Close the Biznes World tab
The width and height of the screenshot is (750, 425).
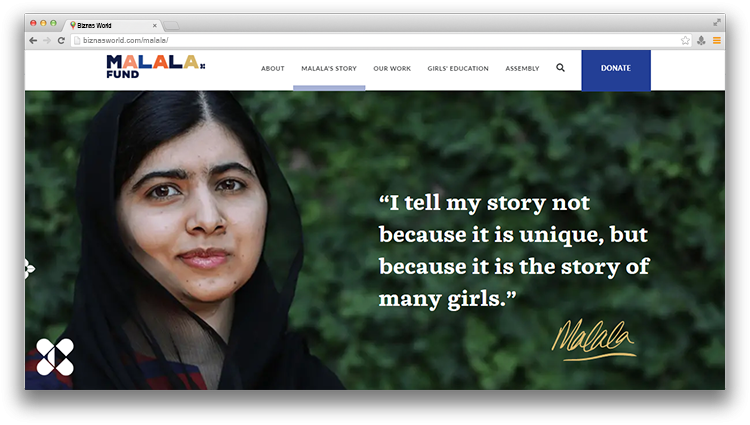(154, 25)
